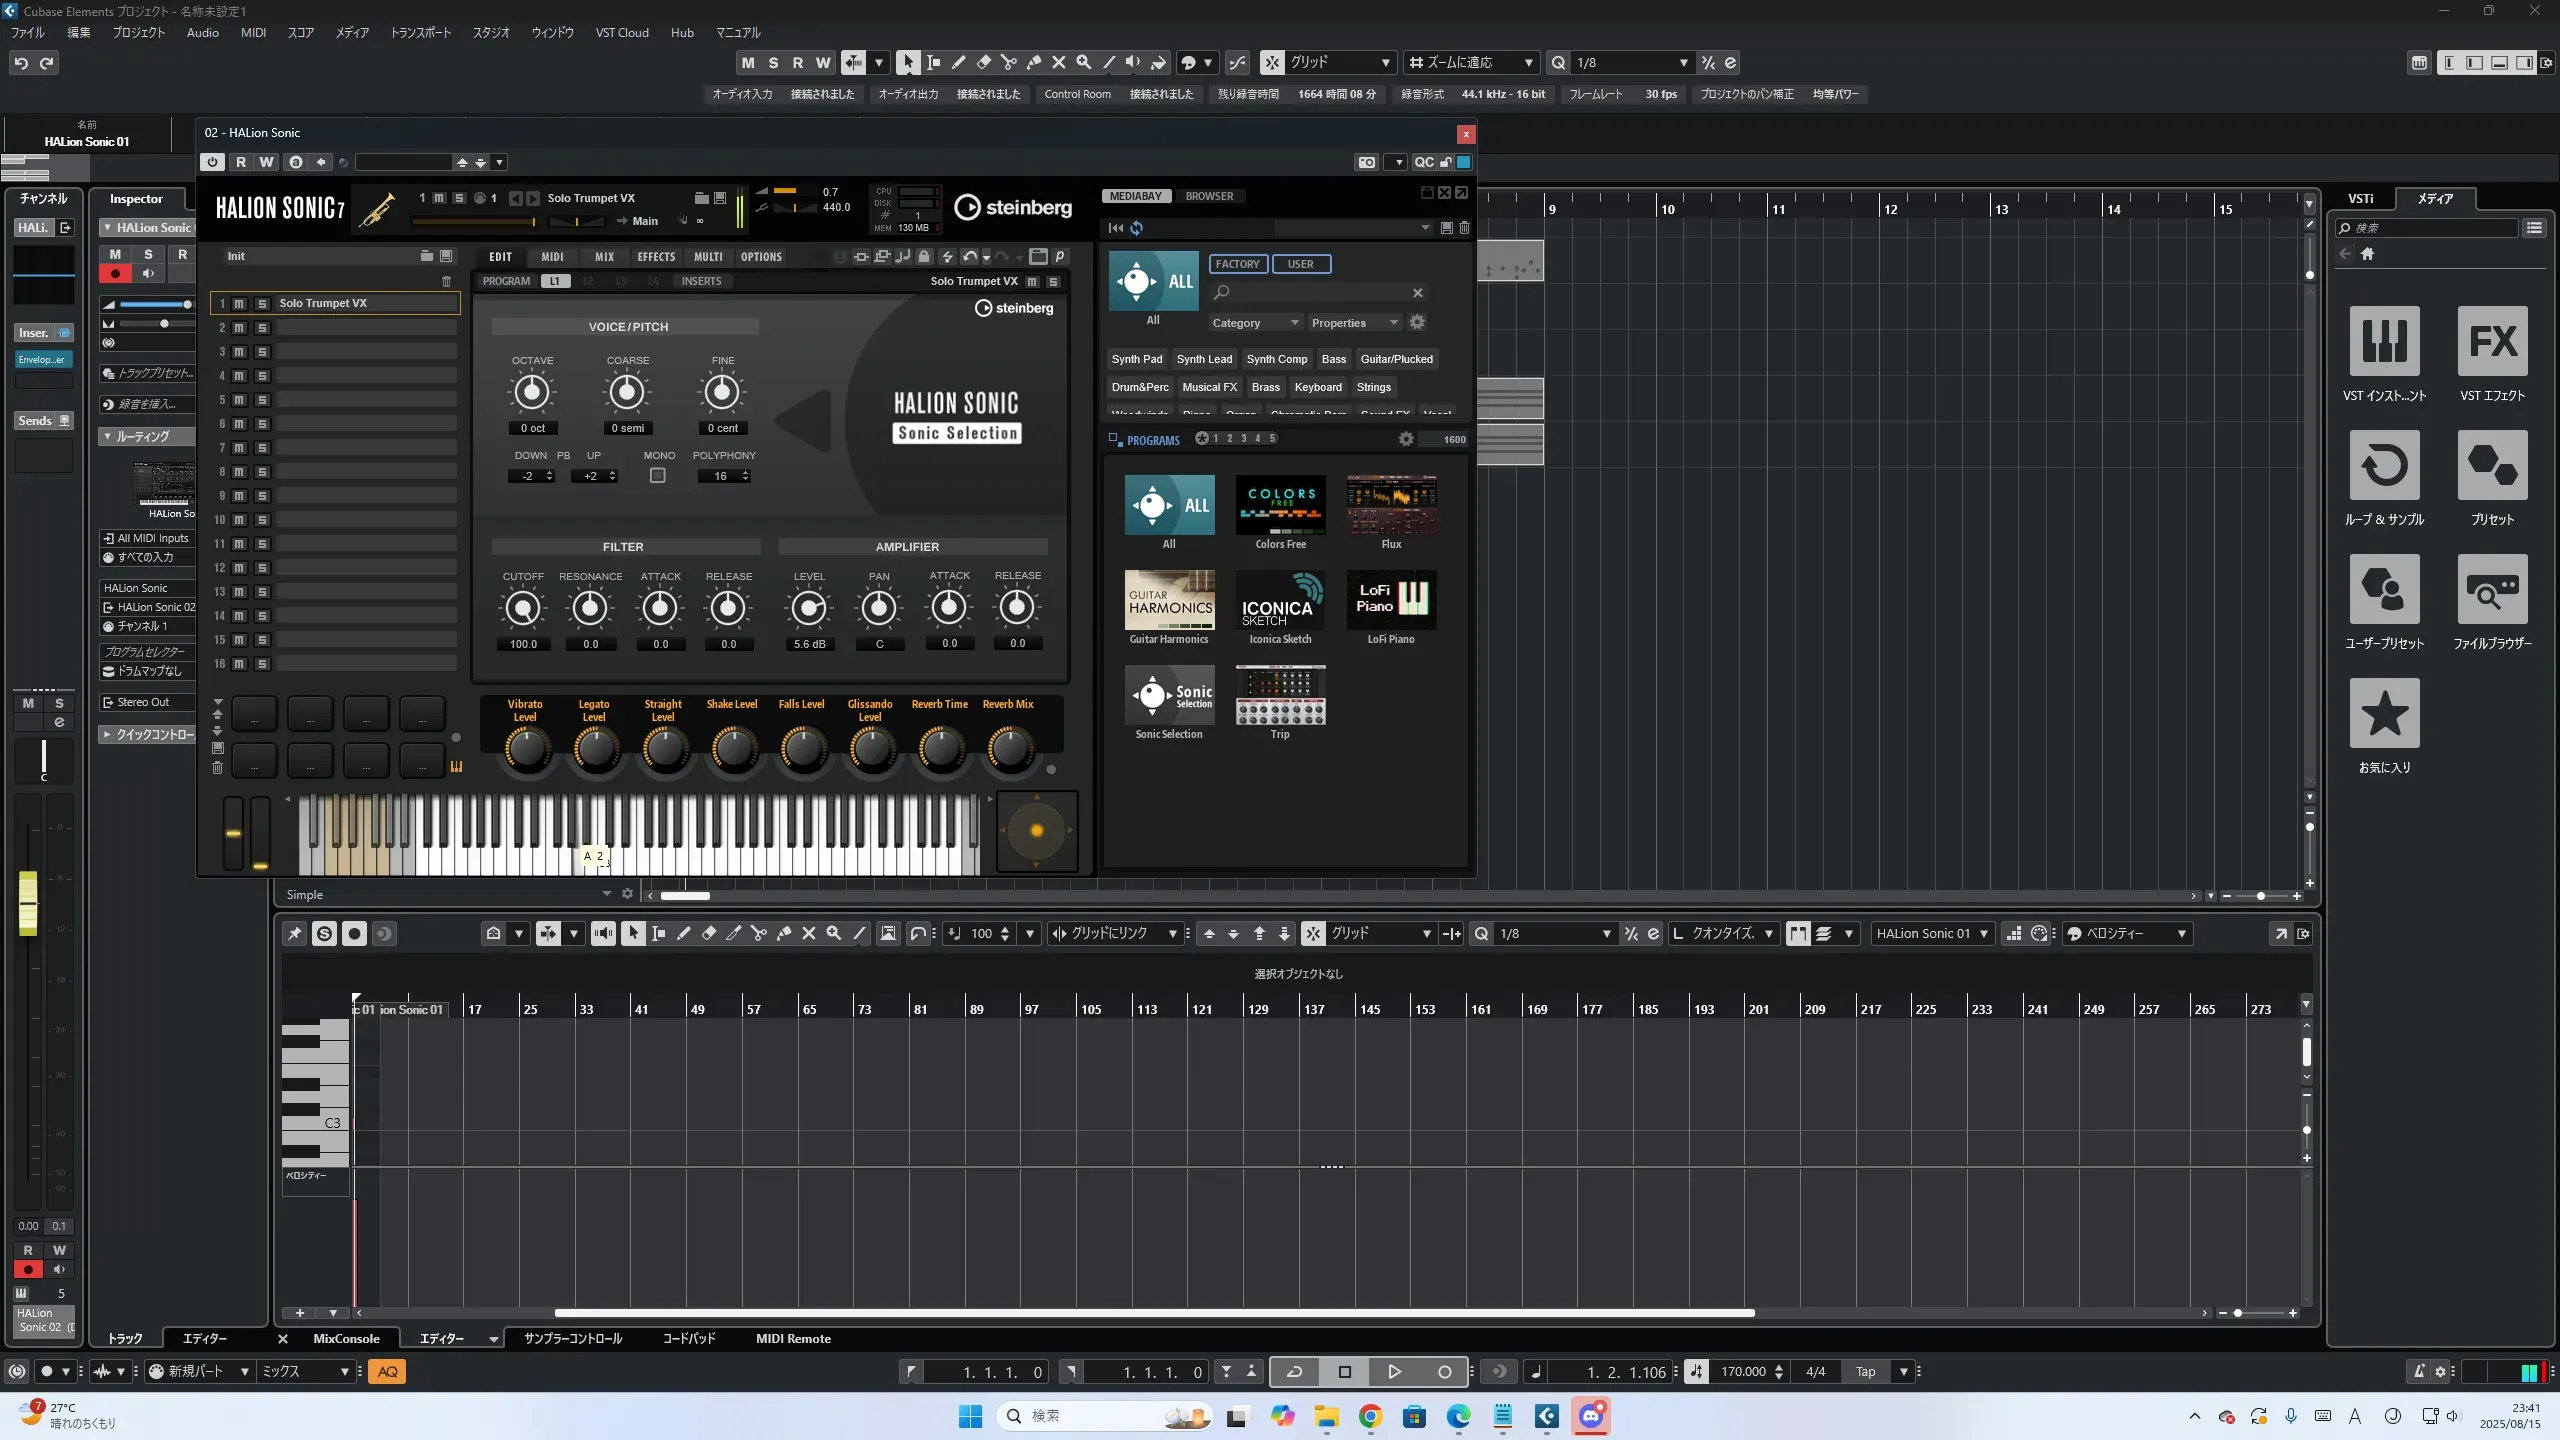This screenshot has height=1440, width=2560.
Task: Toggle the USER filter in MediaBay
Action: pyautogui.click(x=1300, y=264)
